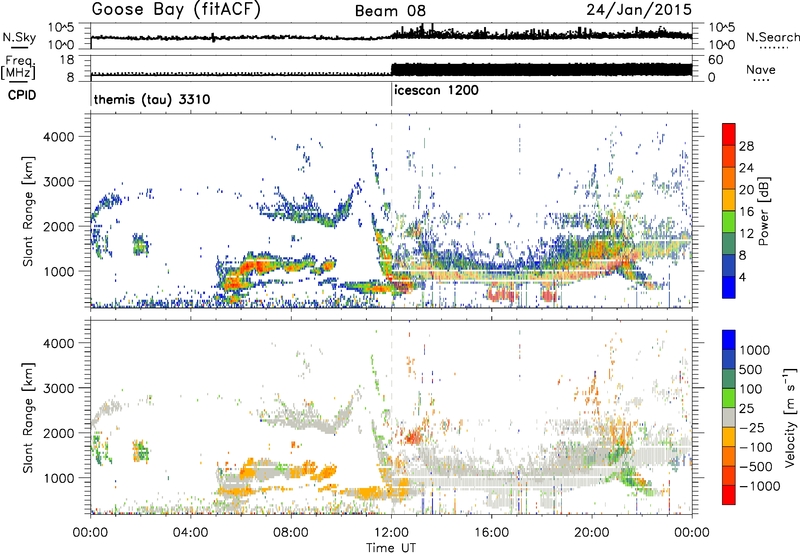Click the 'icescan 1200' CPID entry
800x554 pixels.
[x=436, y=91]
